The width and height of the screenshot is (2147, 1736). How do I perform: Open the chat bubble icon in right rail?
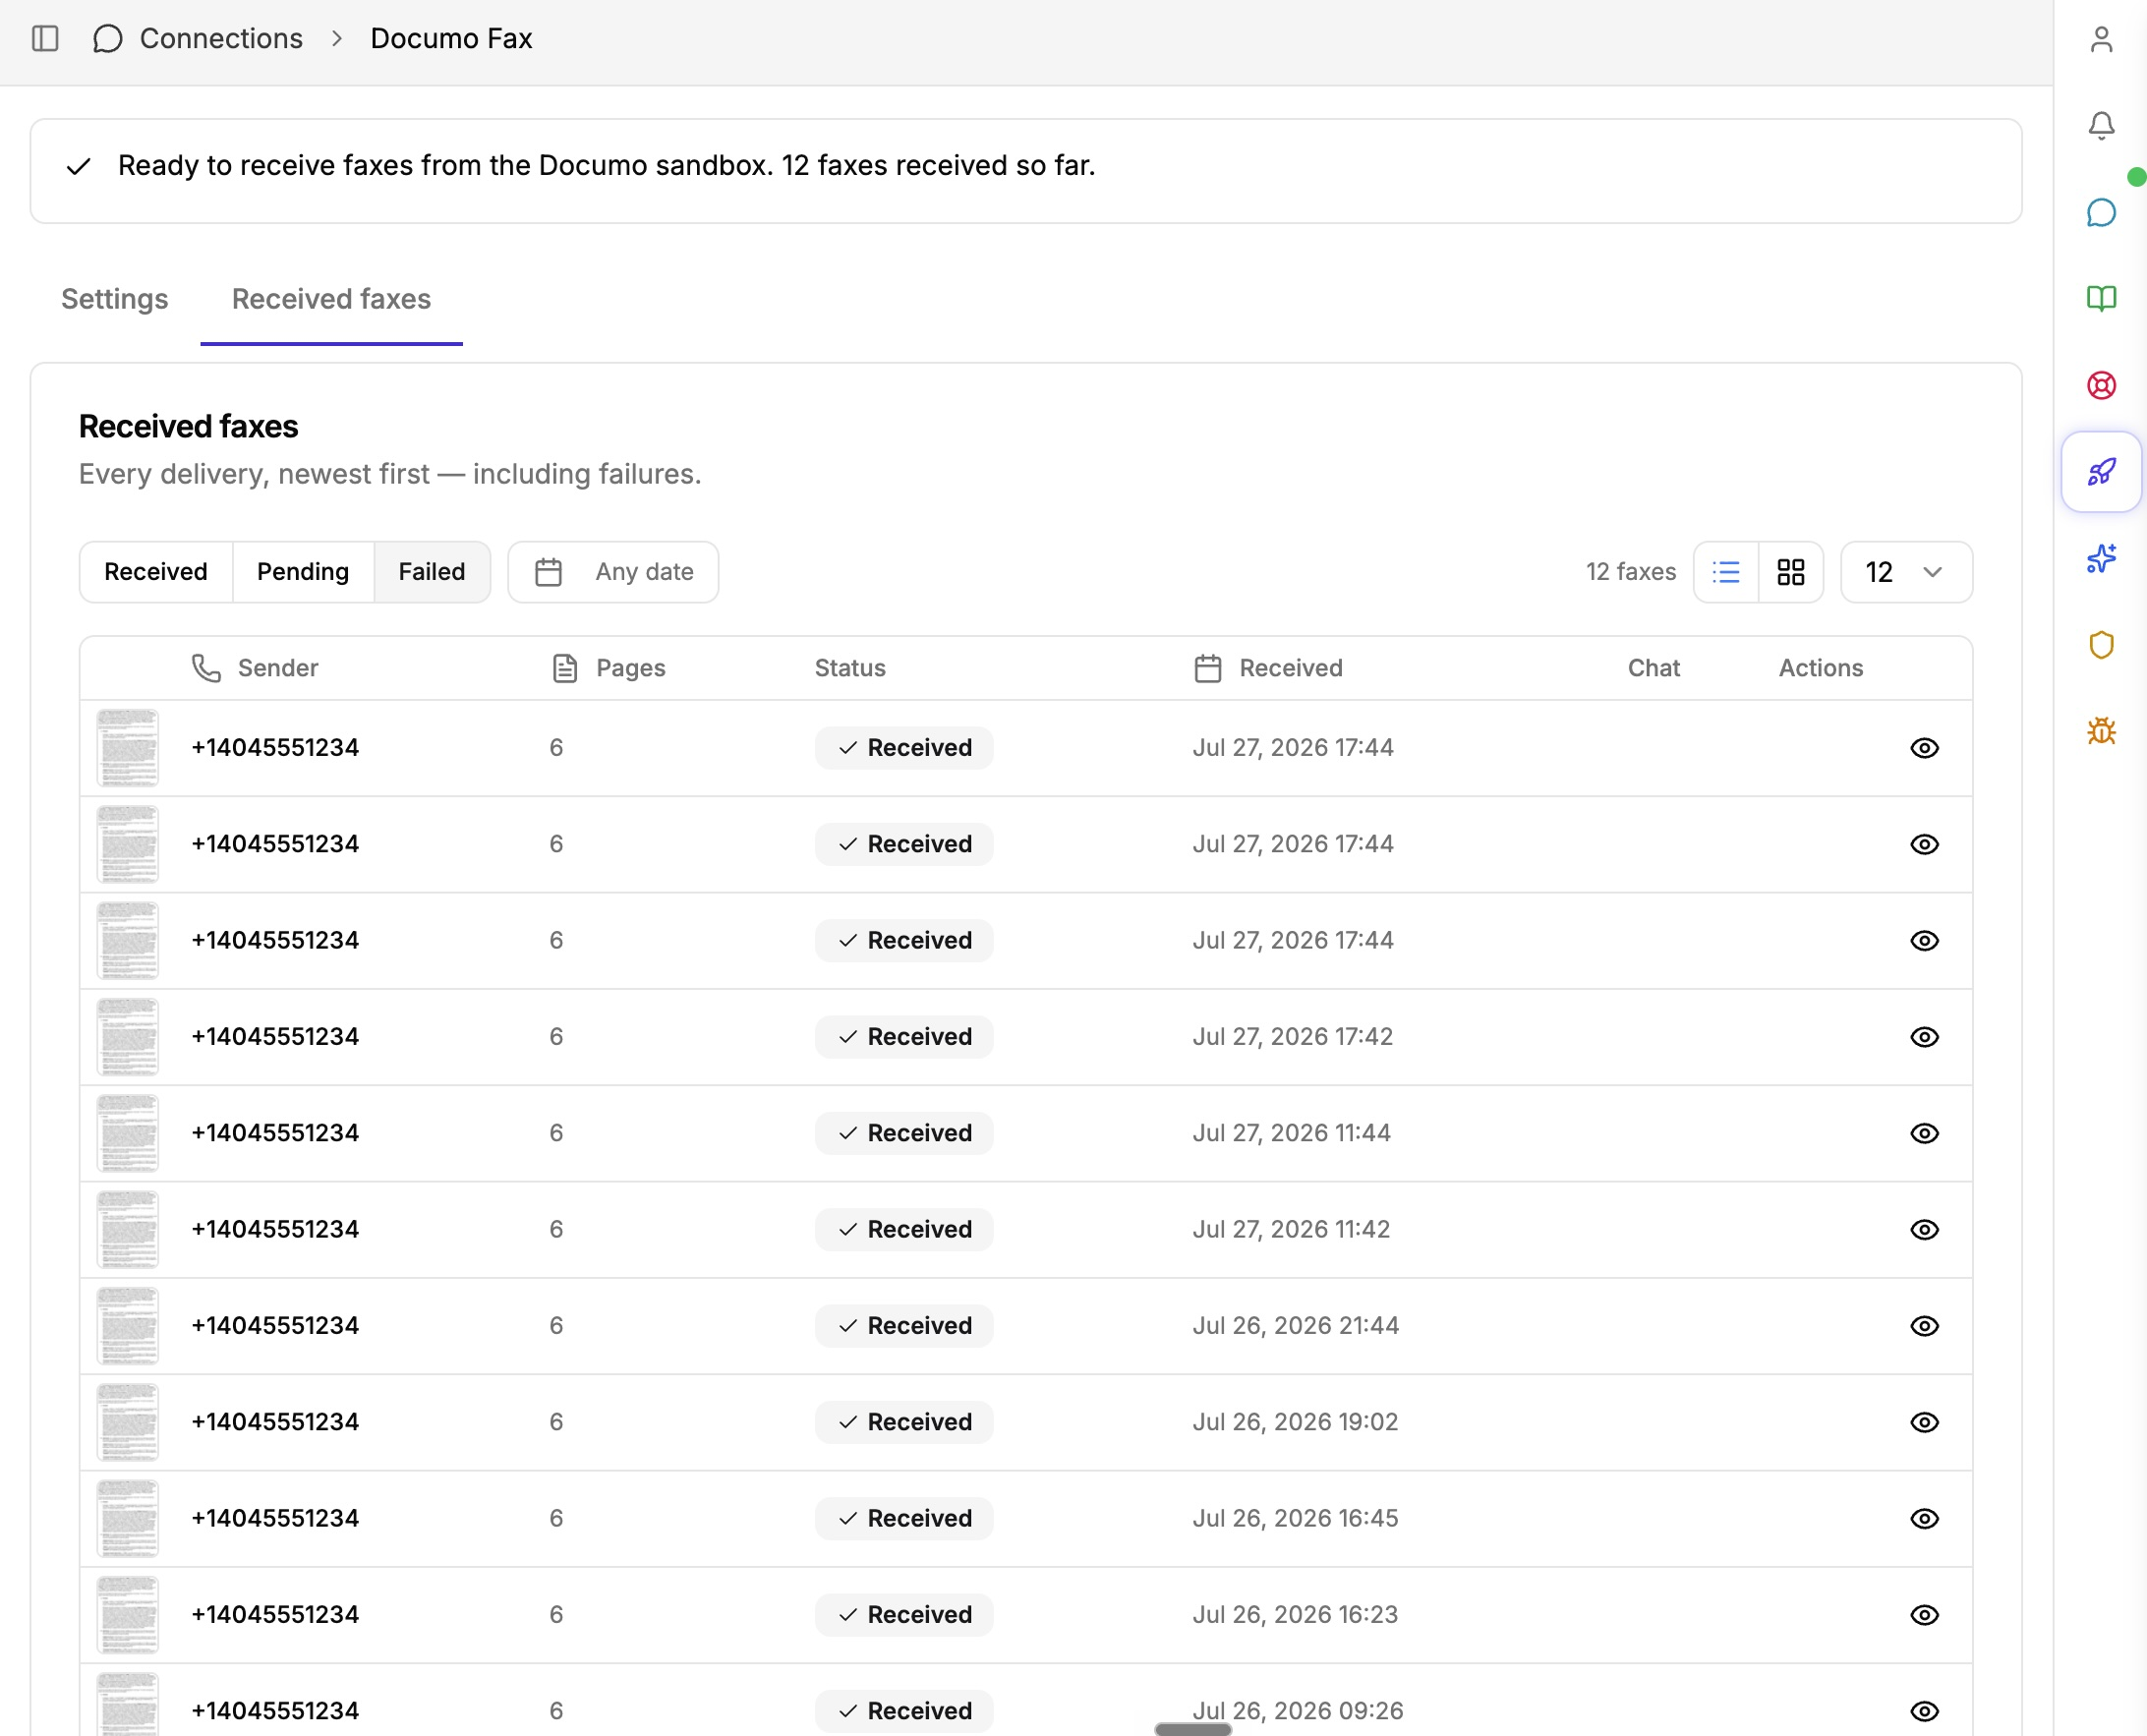tap(2101, 212)
